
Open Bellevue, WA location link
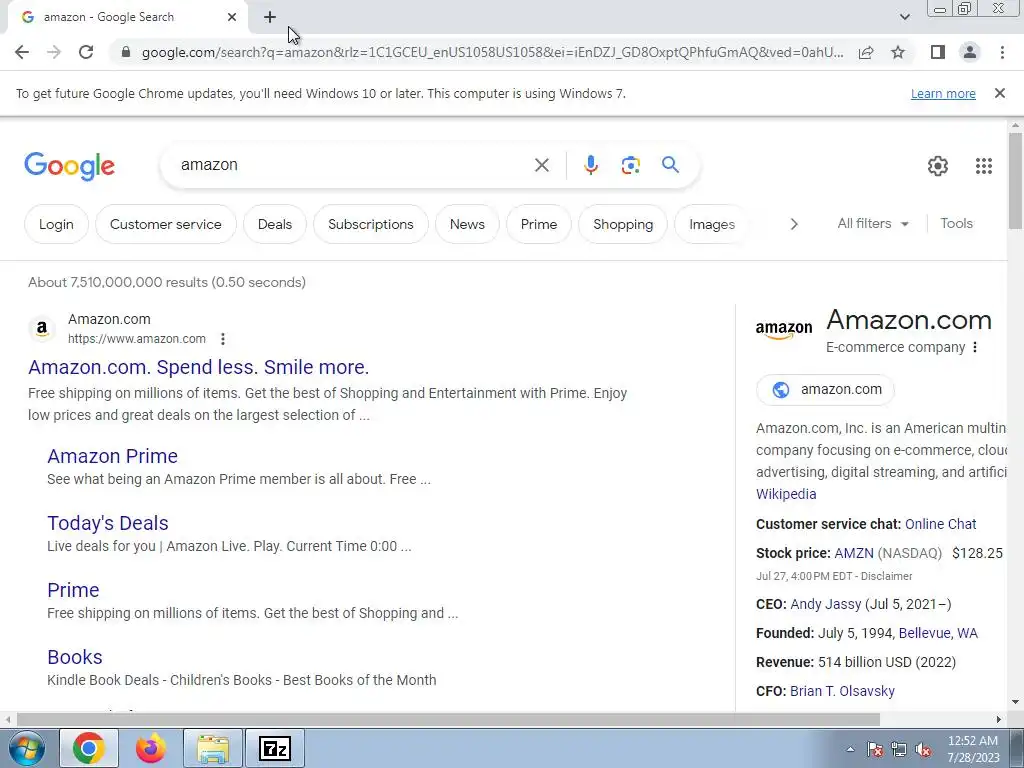click(938, 633)
